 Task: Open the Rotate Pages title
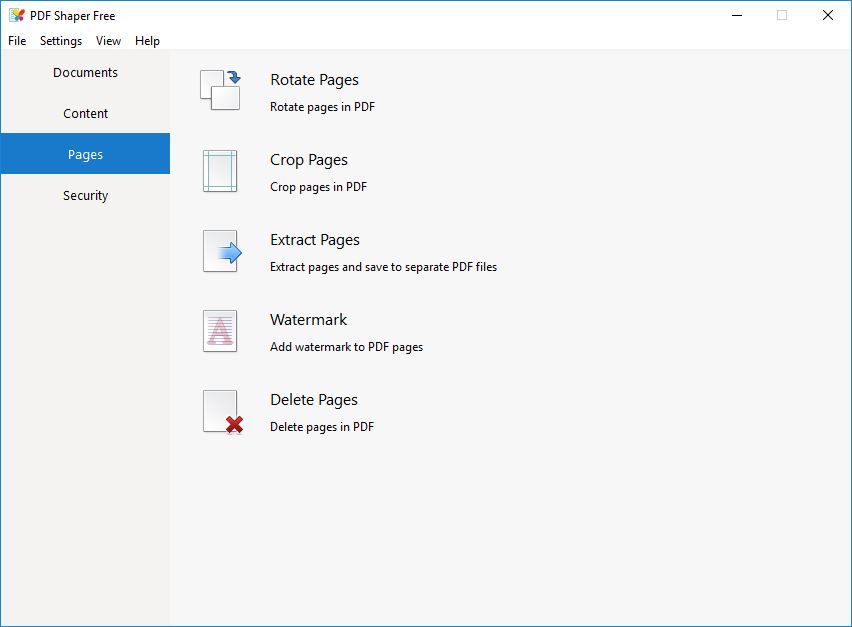[x=314, y=80]
